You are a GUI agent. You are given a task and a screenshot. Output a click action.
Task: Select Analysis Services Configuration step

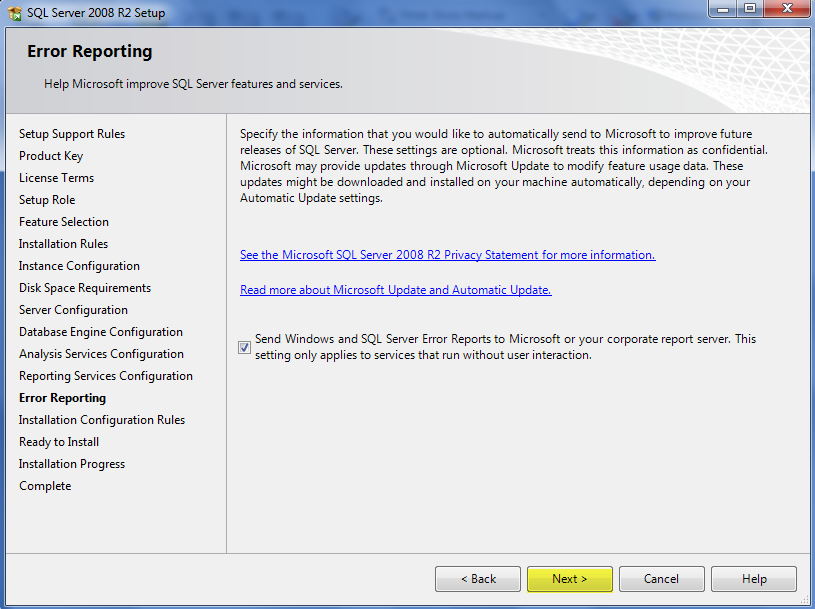coord(101,354)
